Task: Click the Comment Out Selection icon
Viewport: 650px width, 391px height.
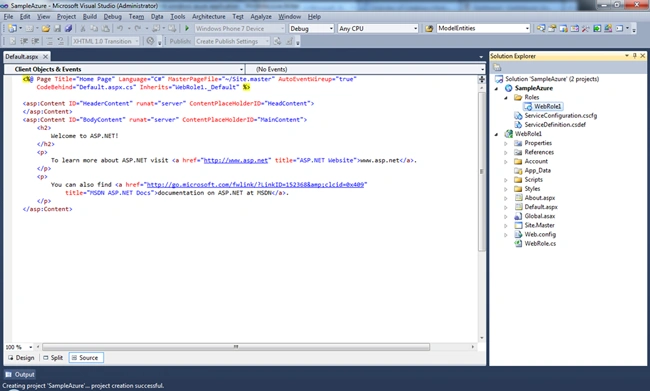Action: coord(49,41)
